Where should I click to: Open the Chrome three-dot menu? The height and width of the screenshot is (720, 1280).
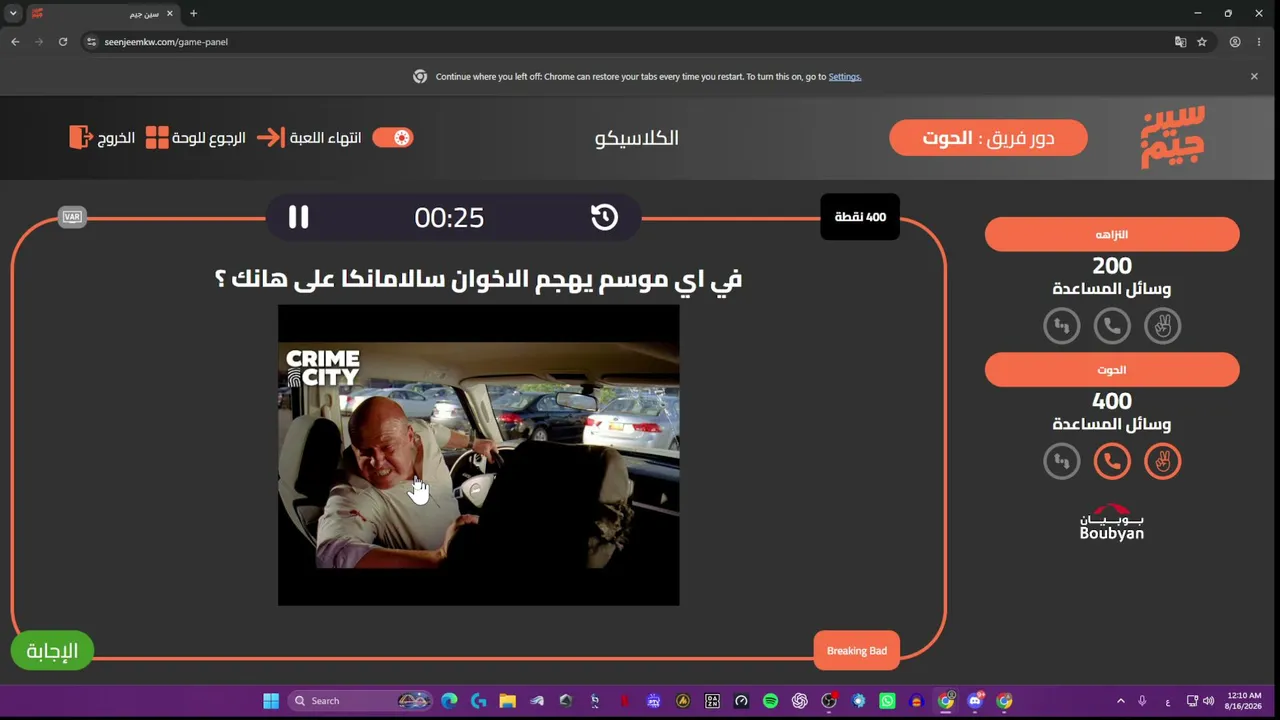(x=1259, y=42)
